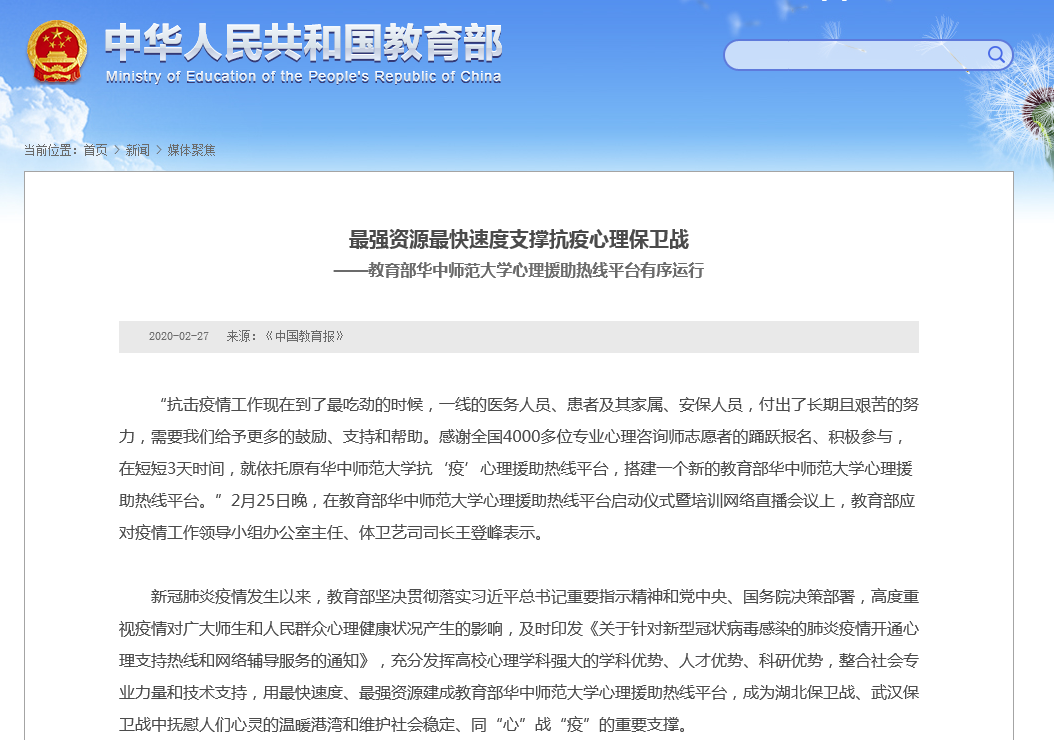1054x740 pixels.
Task: Open 新闻 breadcrumb link
Action: [137, 150]
